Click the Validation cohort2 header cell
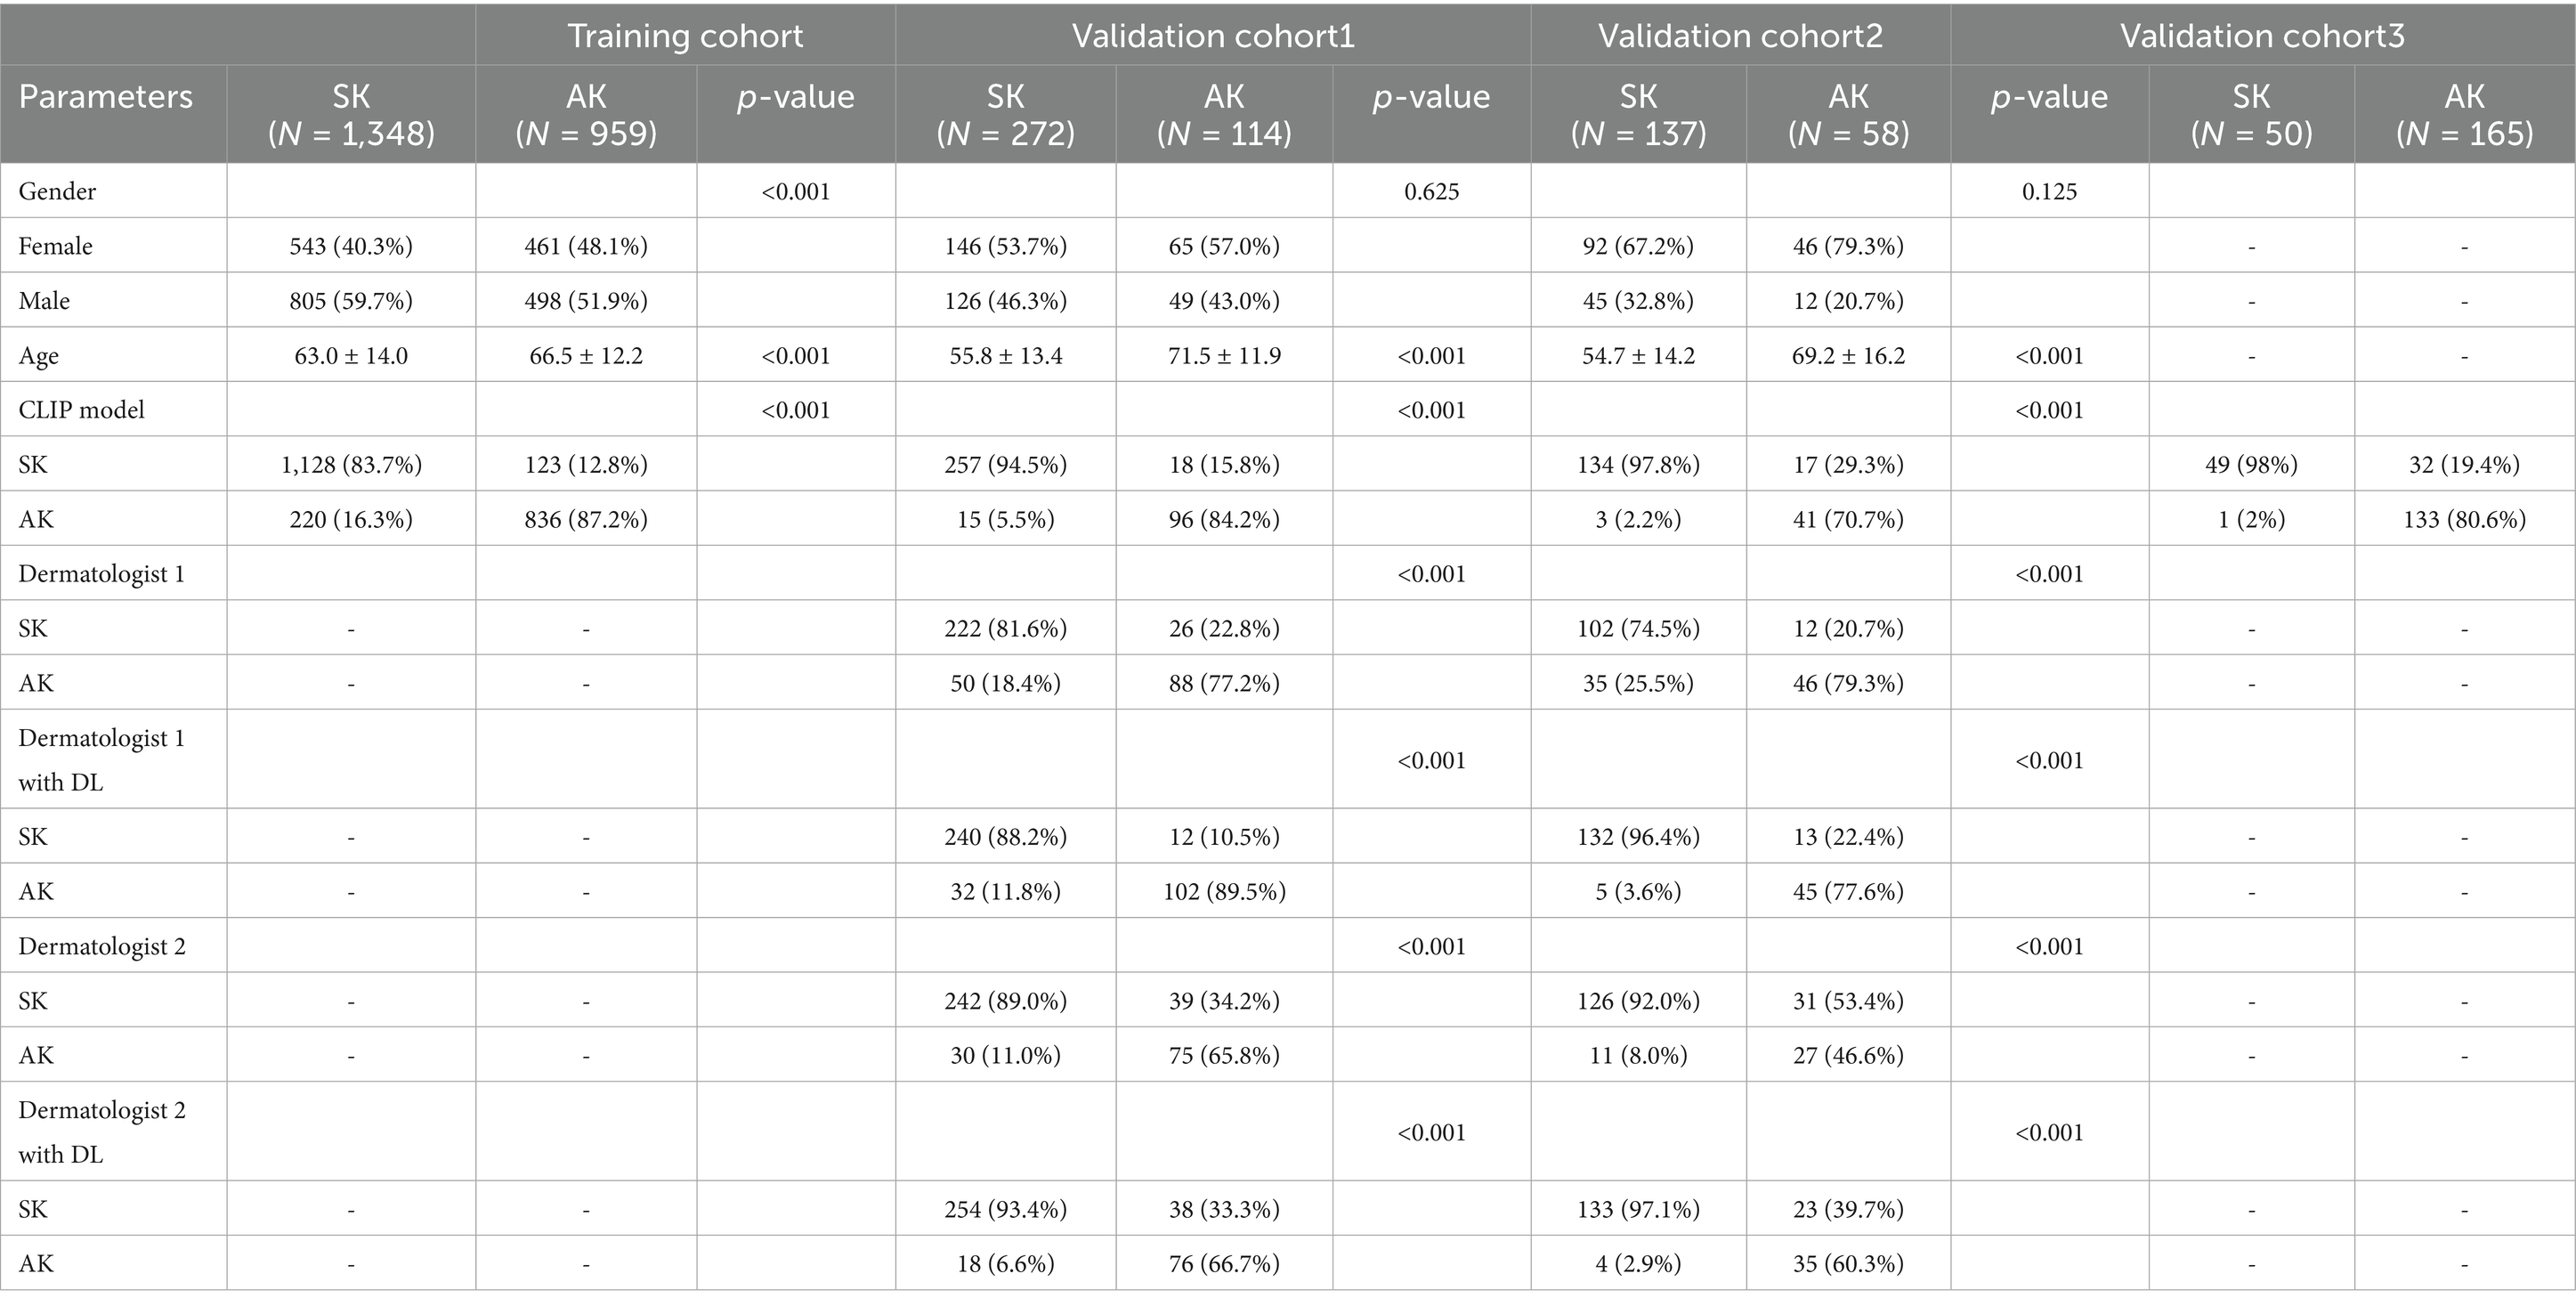 point(1740,36)
